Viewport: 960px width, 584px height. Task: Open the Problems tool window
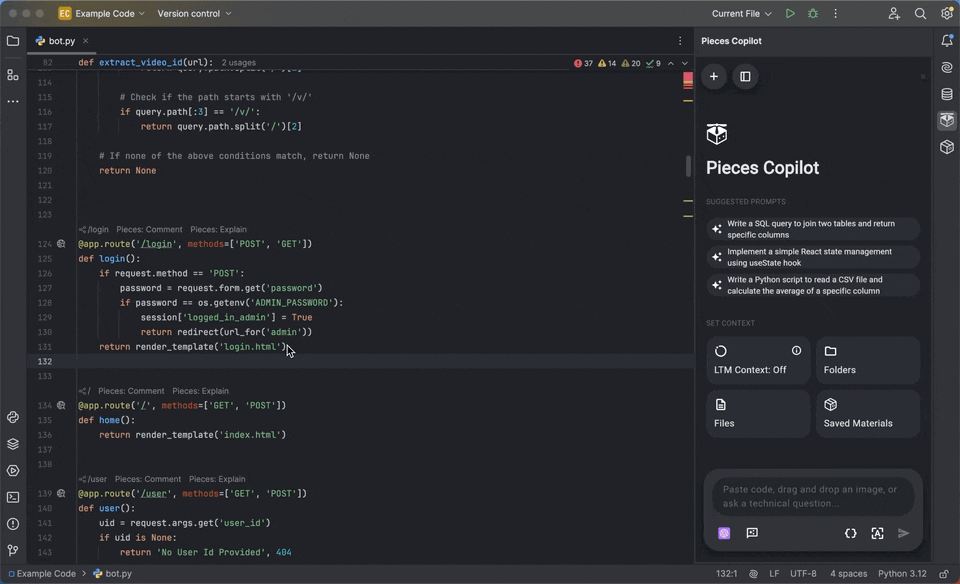[x=13, y=524]
